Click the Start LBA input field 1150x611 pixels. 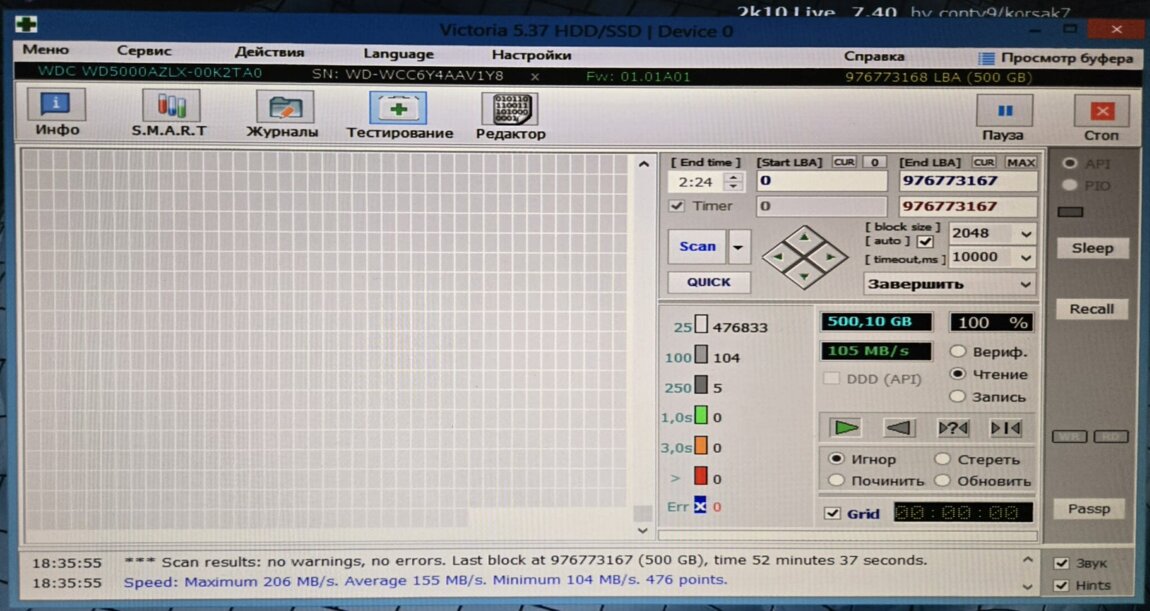click(821, 181)
